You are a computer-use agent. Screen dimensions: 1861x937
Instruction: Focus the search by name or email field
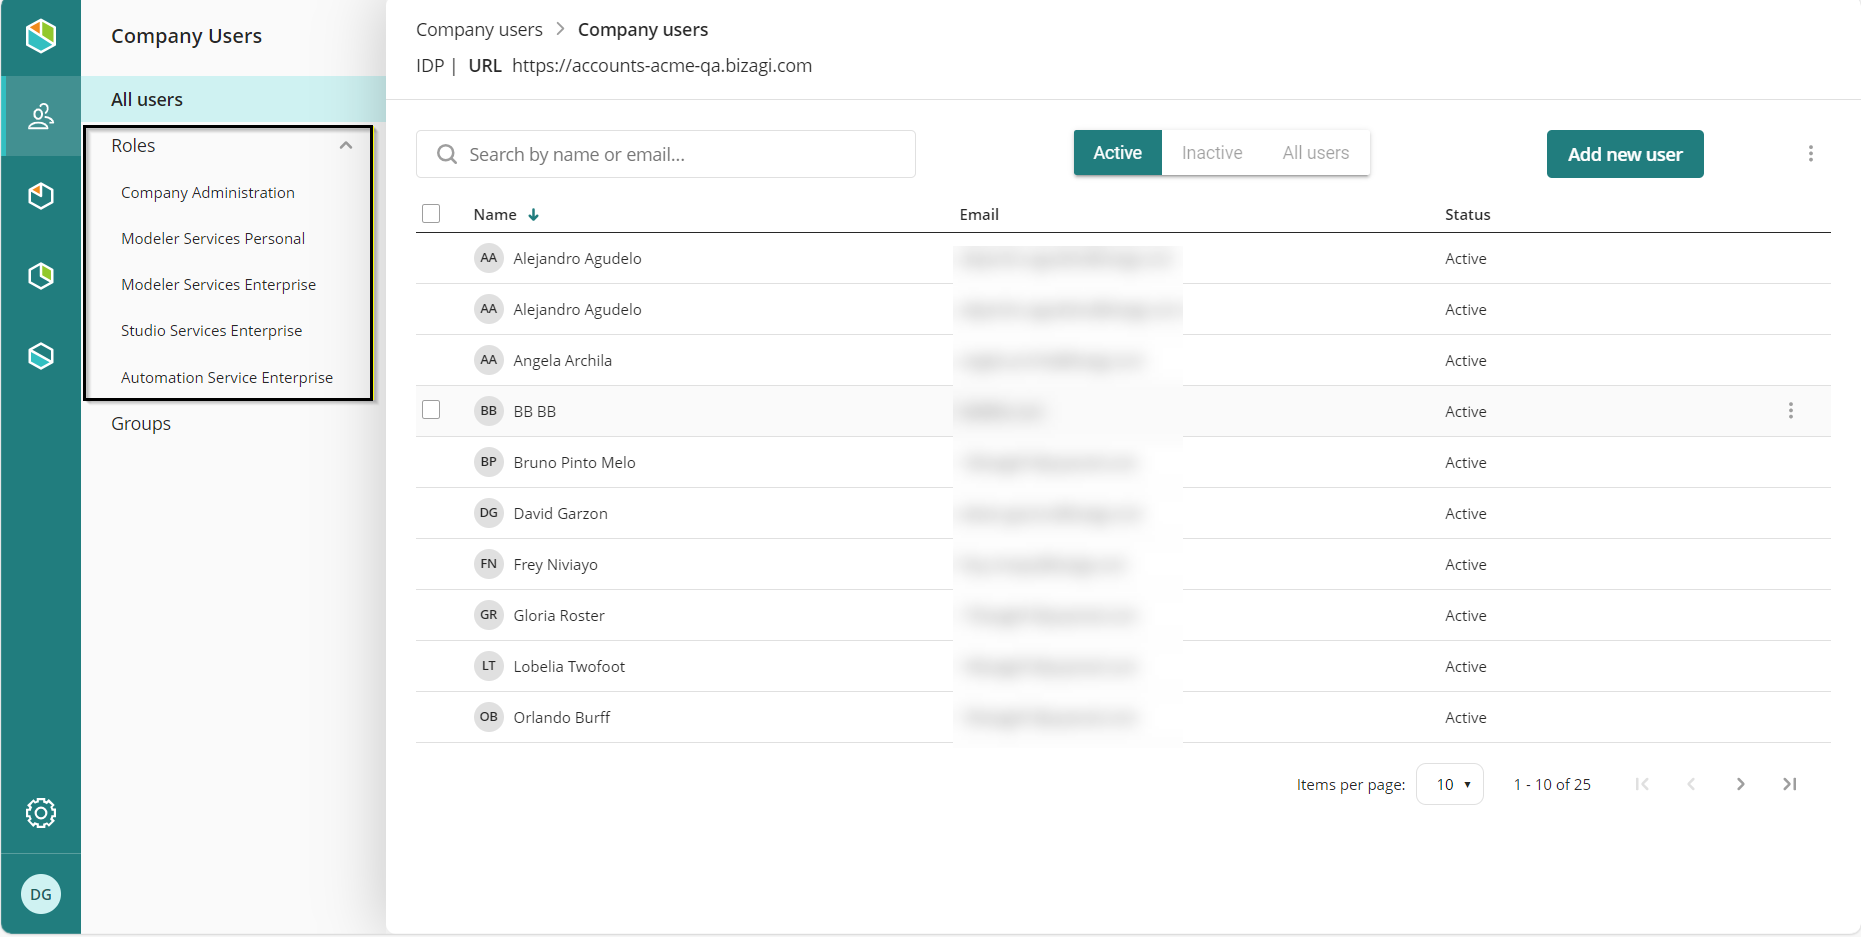666,154
